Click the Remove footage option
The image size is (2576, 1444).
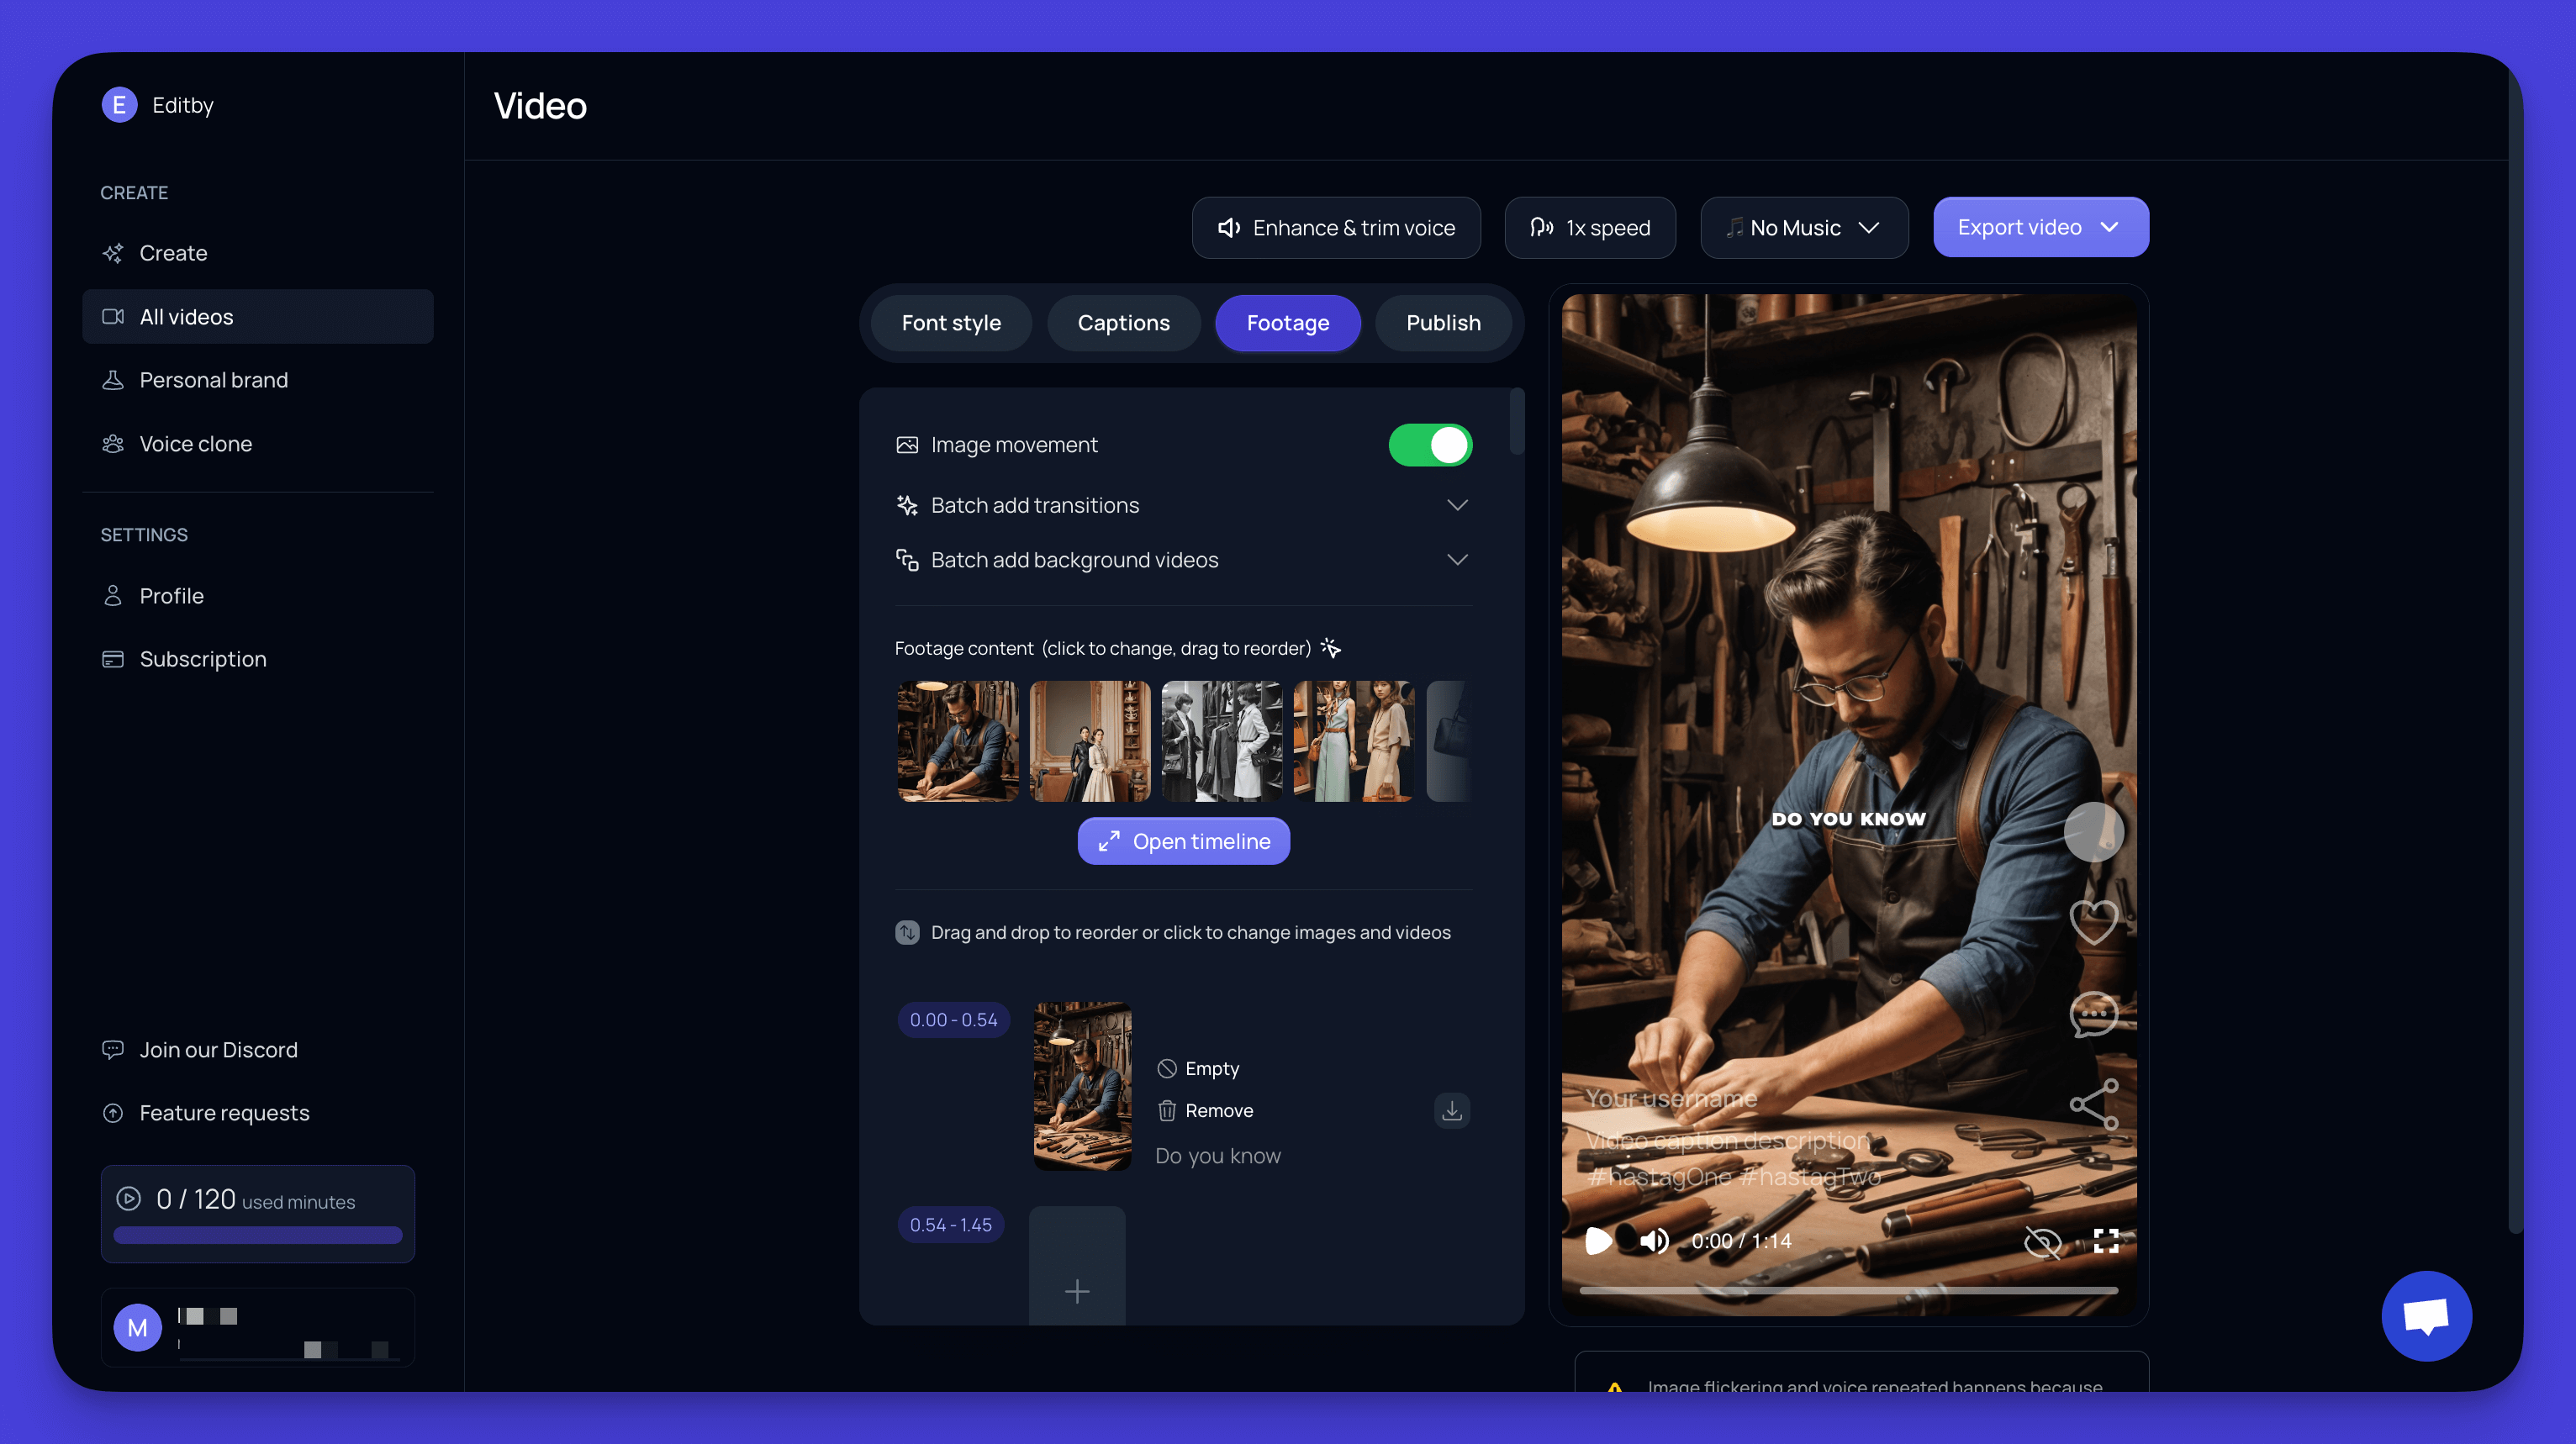pyautogui.click(x=1217, y=1109)
